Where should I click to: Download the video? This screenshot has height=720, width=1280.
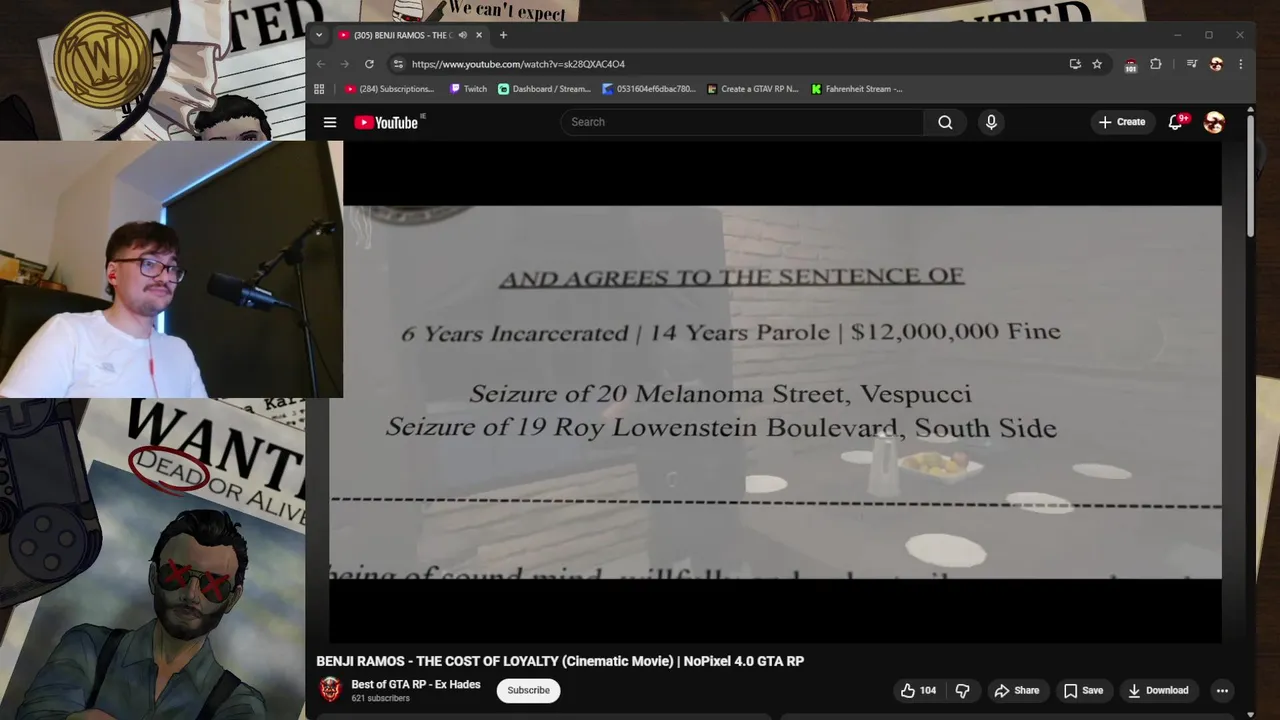(x=1158, y=690)
